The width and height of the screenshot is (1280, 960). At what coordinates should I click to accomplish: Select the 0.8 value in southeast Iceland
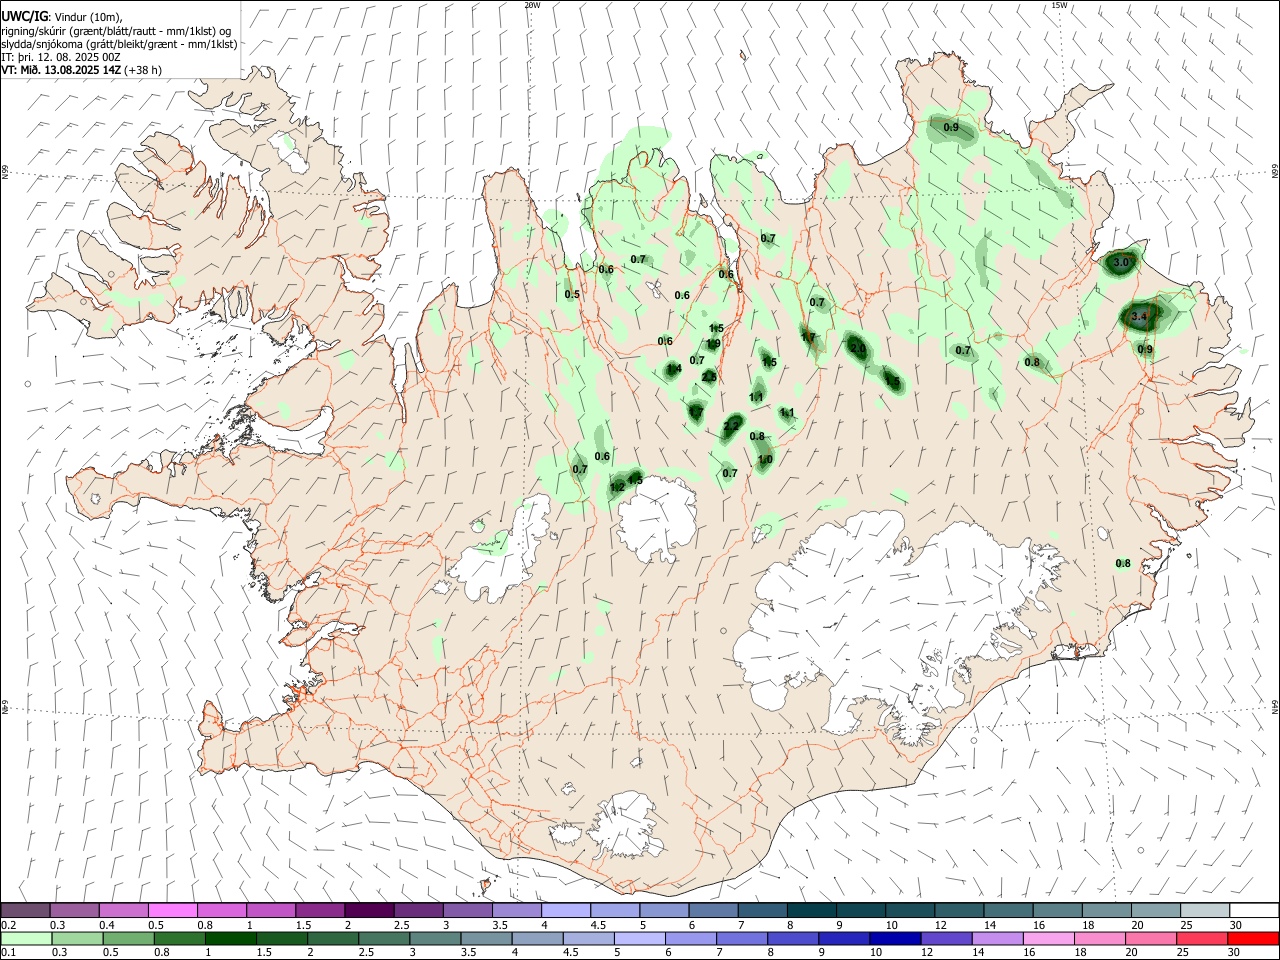pyautogui.click(x=1123, y=564)
